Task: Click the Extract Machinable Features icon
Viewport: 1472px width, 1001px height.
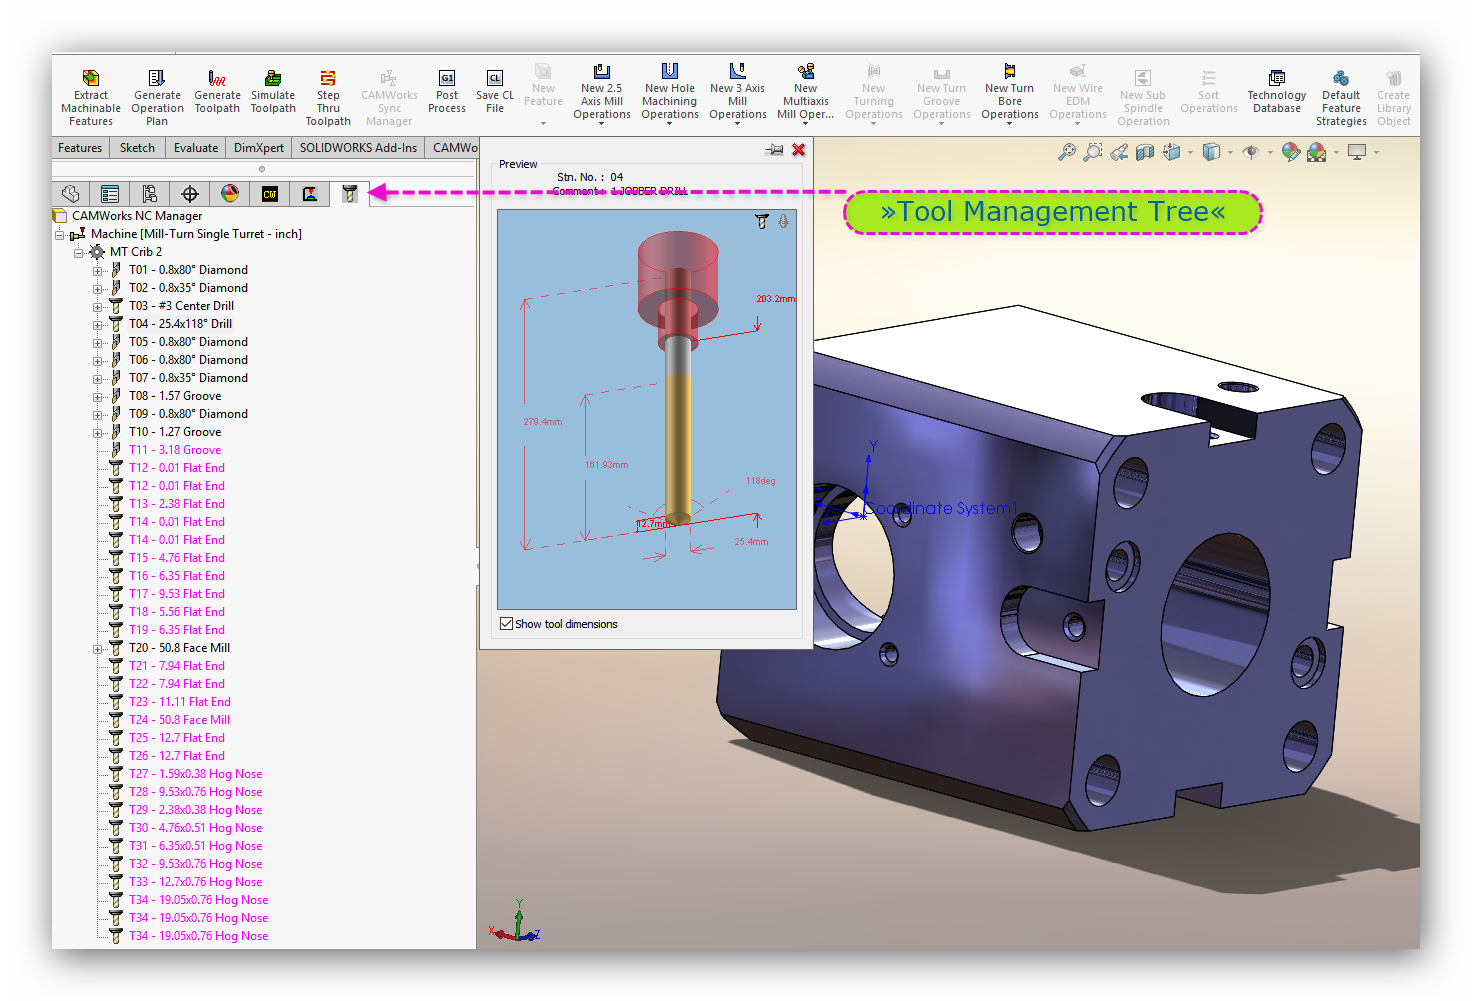Action: point(91,79)
